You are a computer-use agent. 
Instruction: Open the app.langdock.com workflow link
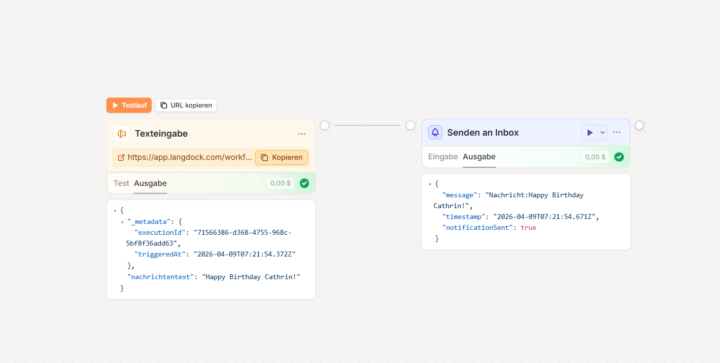[190, 157]
